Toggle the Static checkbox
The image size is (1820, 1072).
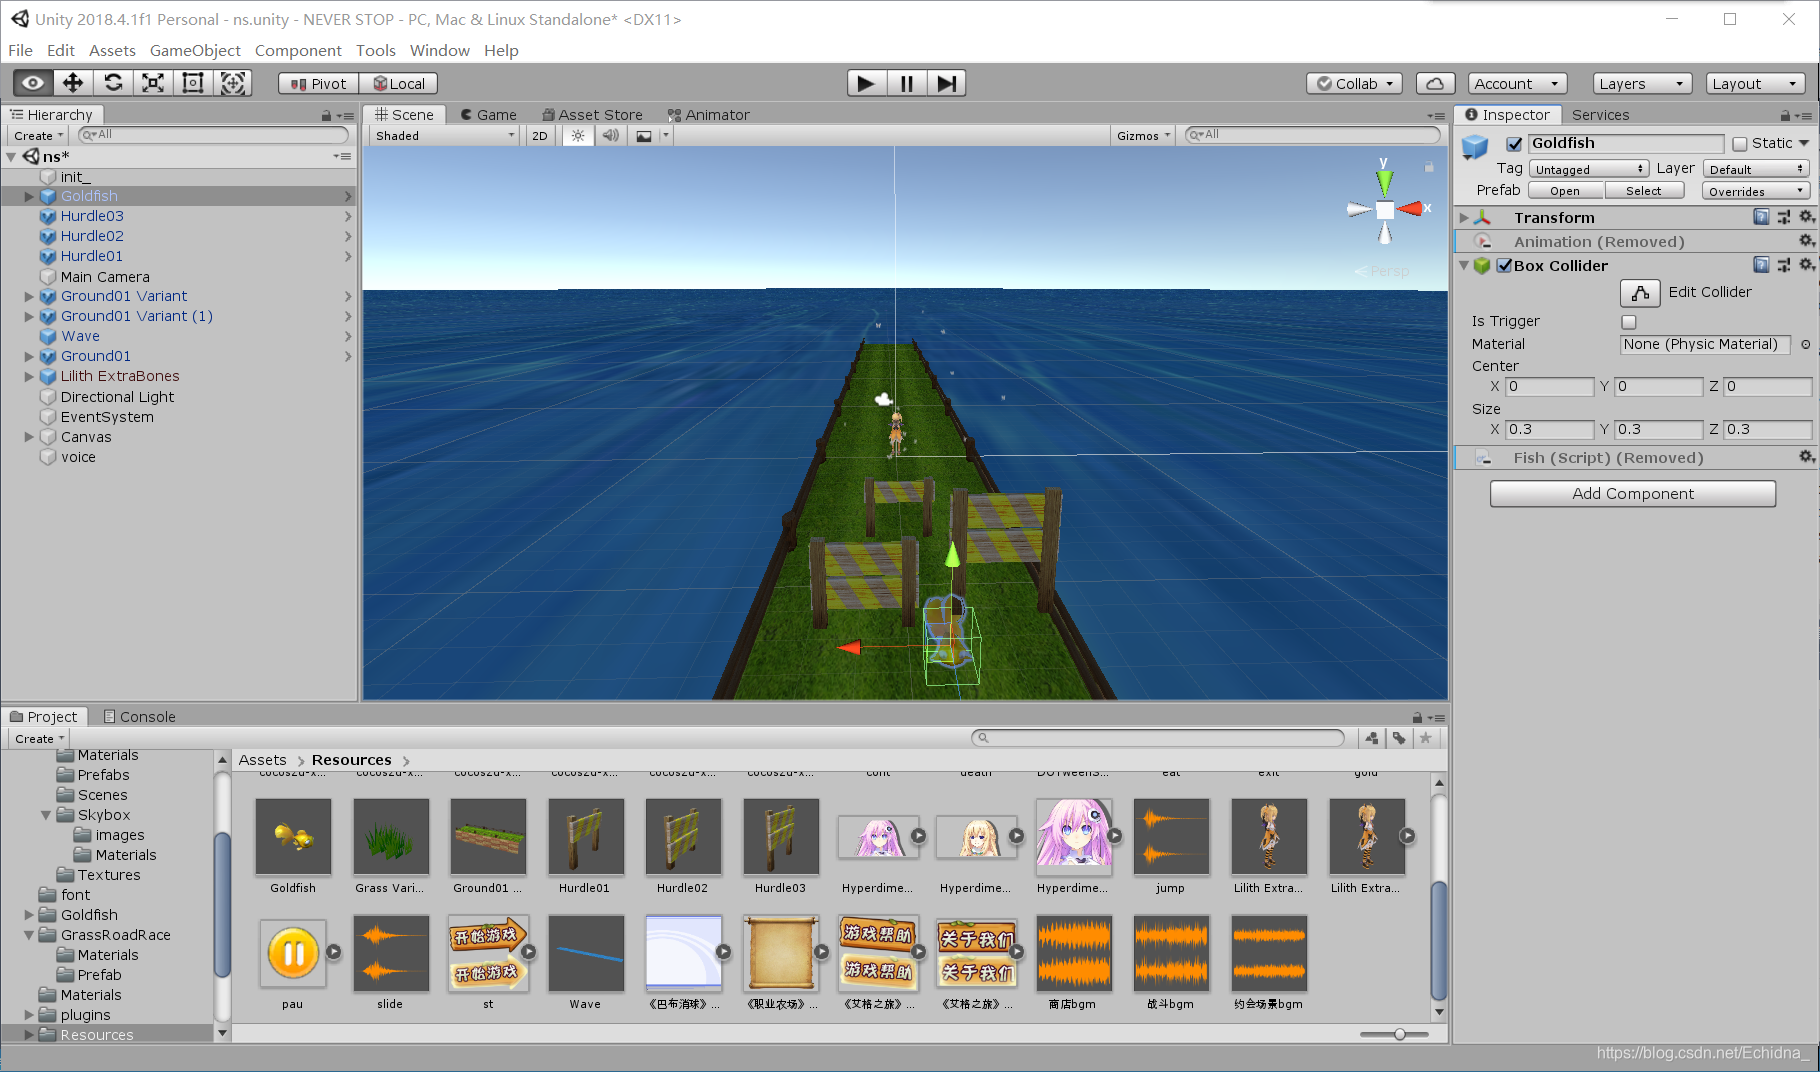coord(1740,144)
